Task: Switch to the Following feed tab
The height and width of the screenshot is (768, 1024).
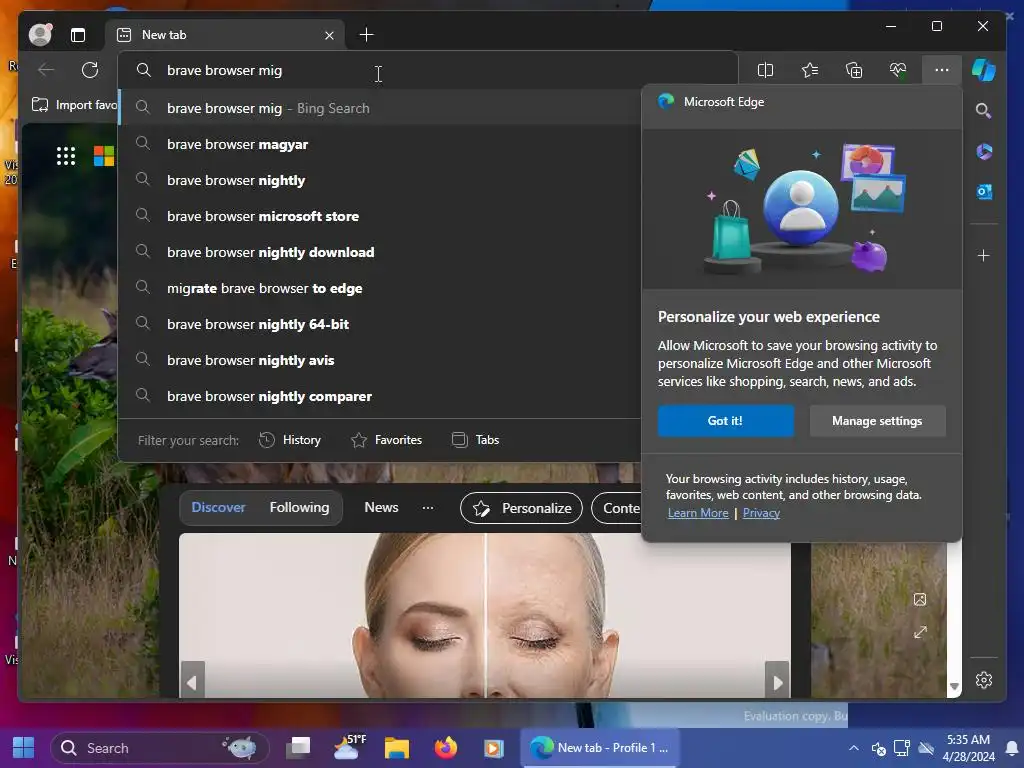Action: point(299,507)
